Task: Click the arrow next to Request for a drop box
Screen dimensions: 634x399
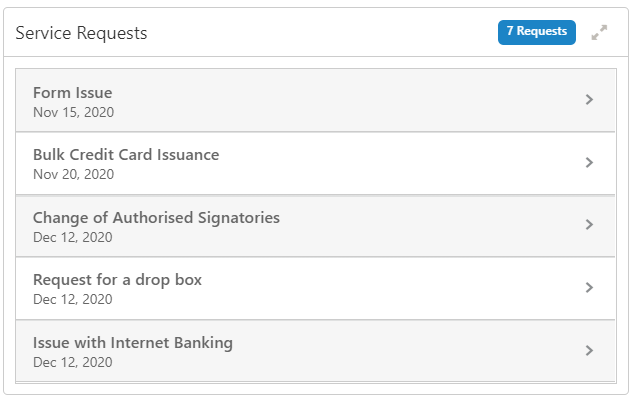Action: (x=589, y=287)
